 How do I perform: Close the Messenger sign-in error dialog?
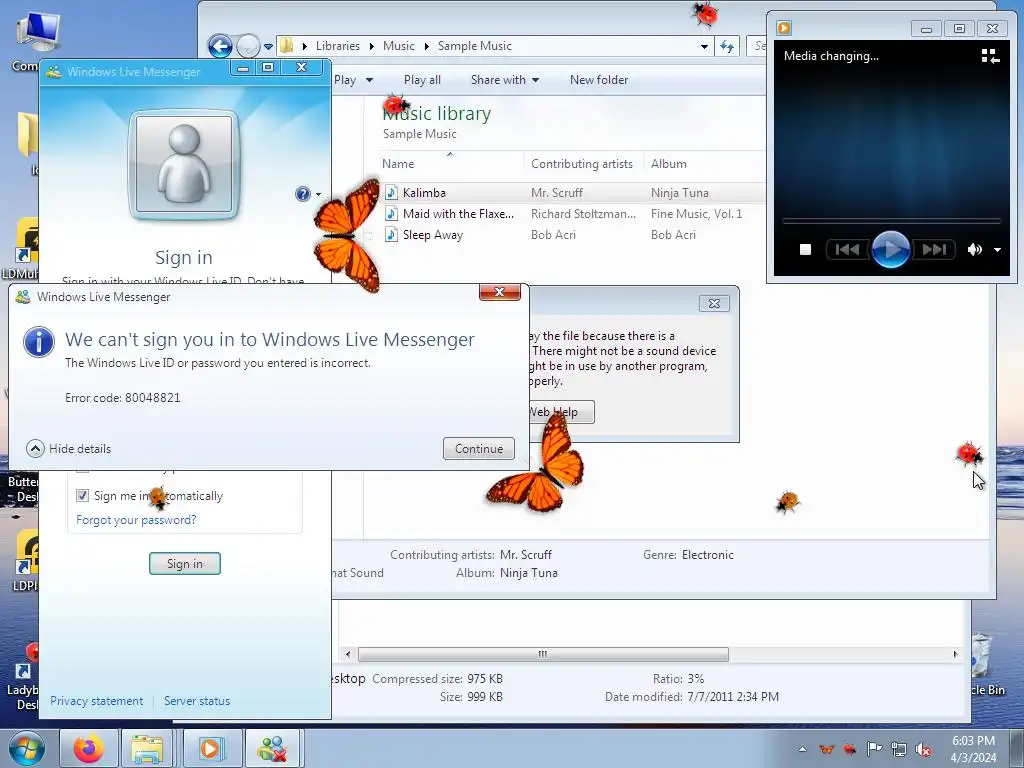pyautogui.click(x=500, y=292)
